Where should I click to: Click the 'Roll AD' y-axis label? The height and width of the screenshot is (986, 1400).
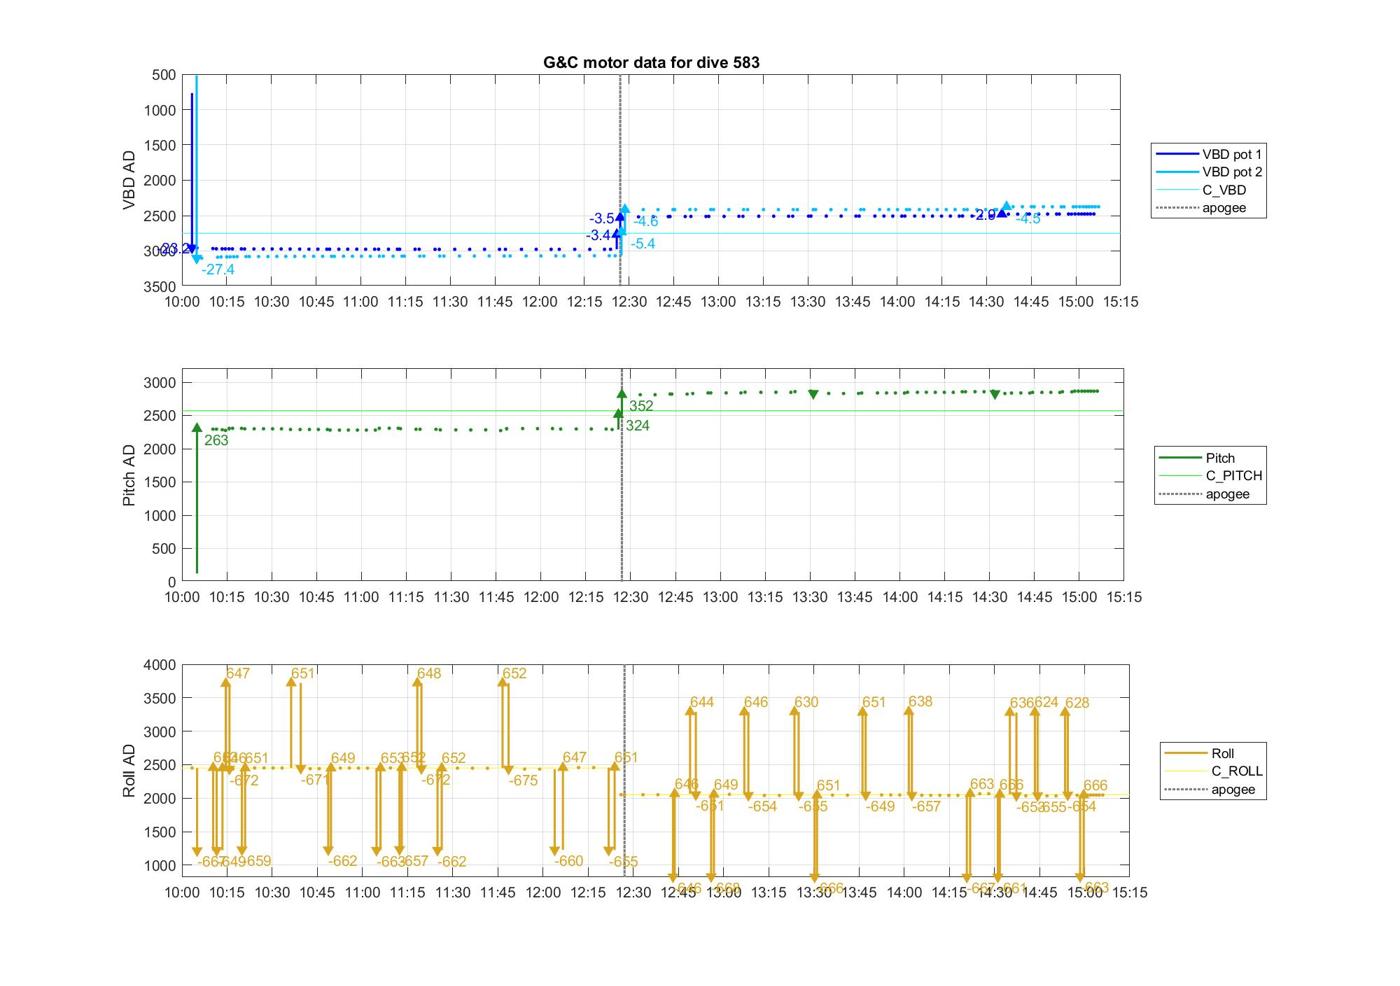pyautogui.click(x=129, y=771)
